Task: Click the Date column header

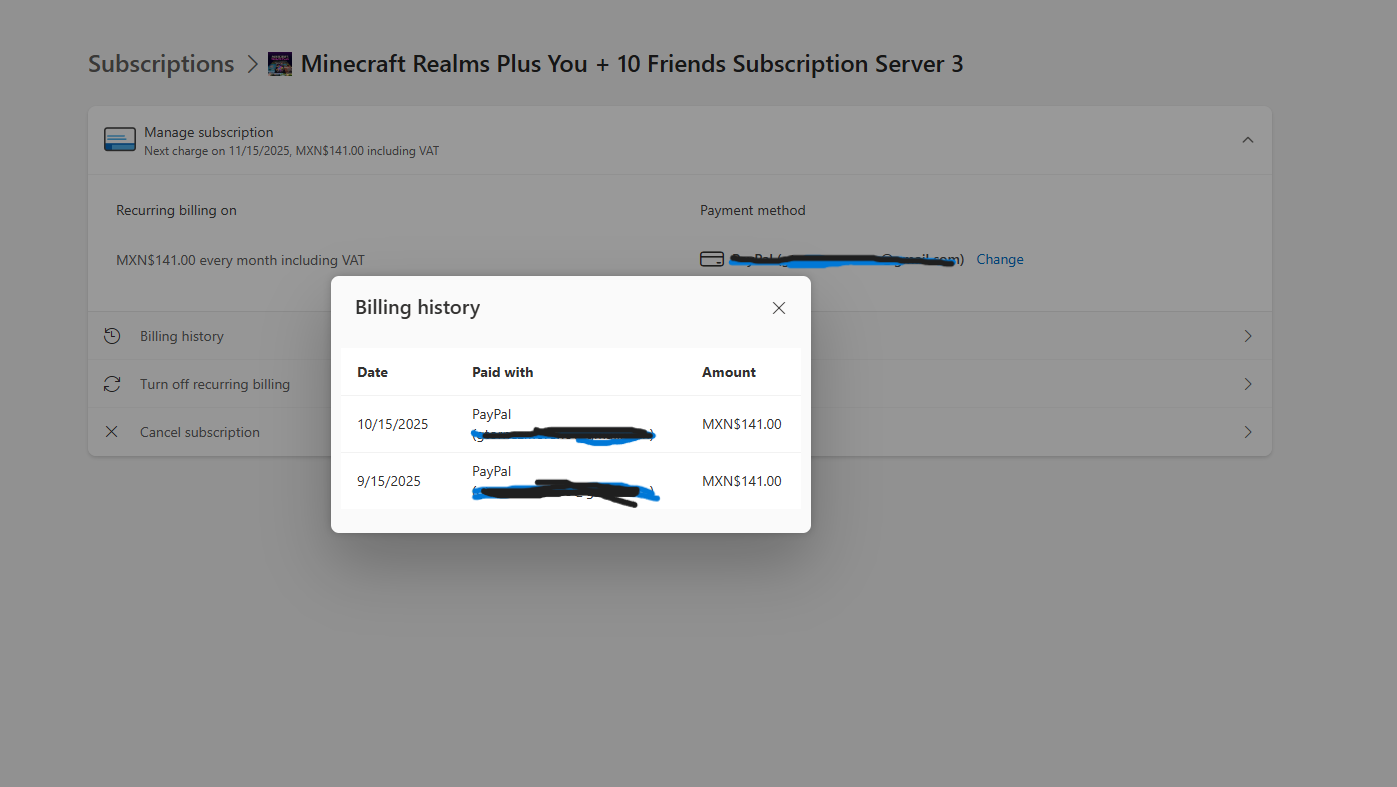Action: tap(372, 372)
